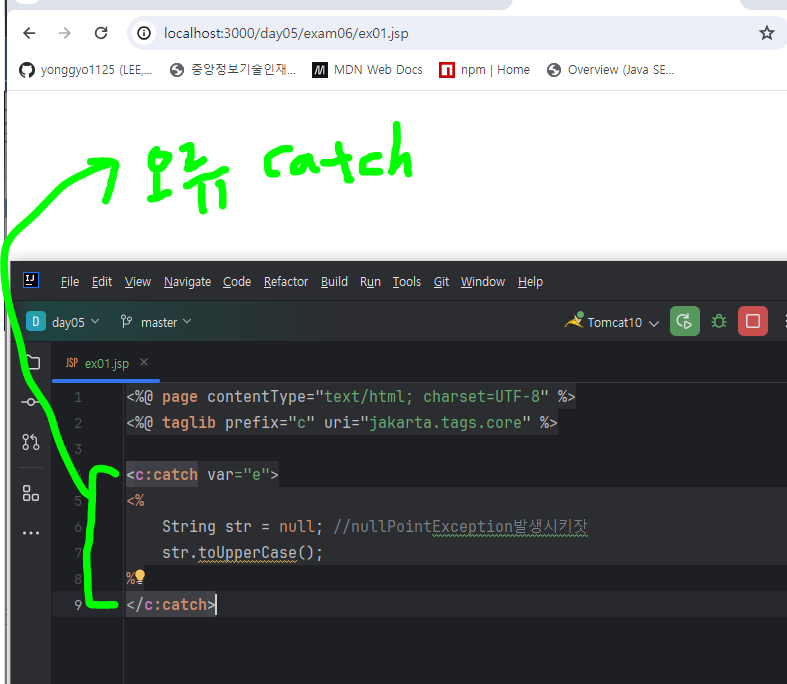787x684 pixels.
Task: Click the jakarta.tags.core uri value
Action: point(445,423)
